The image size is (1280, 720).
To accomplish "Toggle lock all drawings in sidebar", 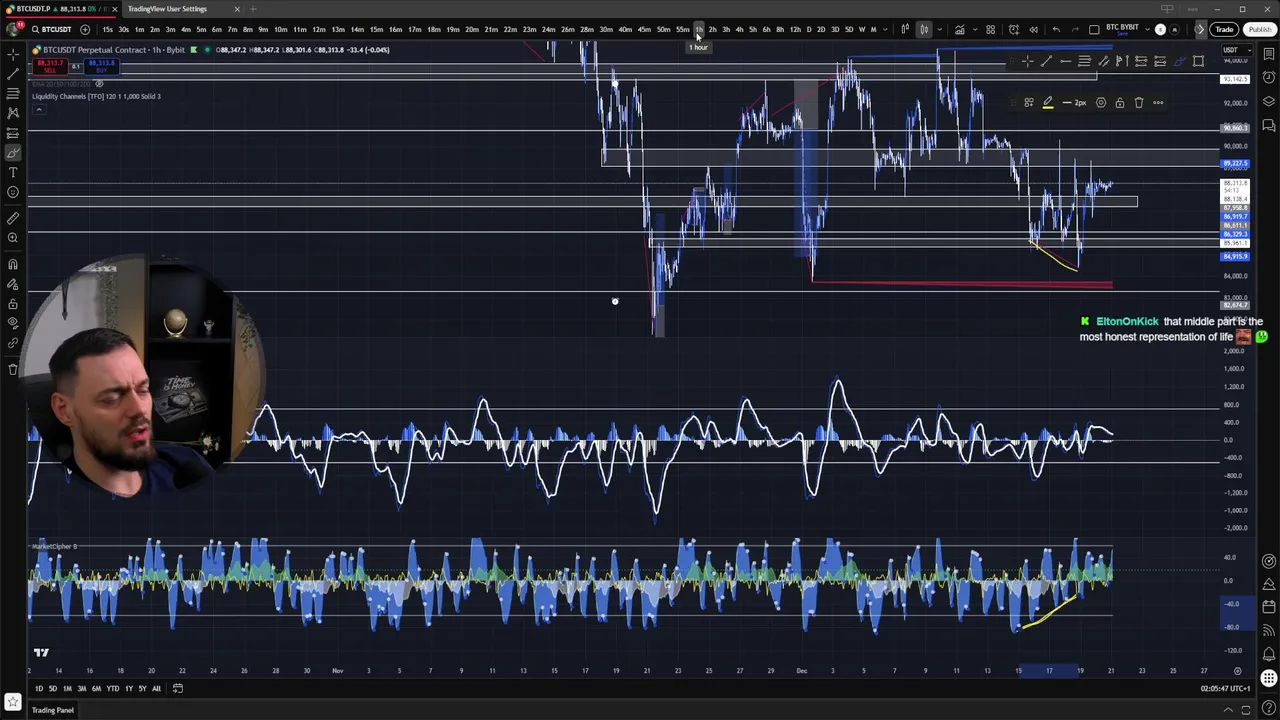I will tap(13, 303).
